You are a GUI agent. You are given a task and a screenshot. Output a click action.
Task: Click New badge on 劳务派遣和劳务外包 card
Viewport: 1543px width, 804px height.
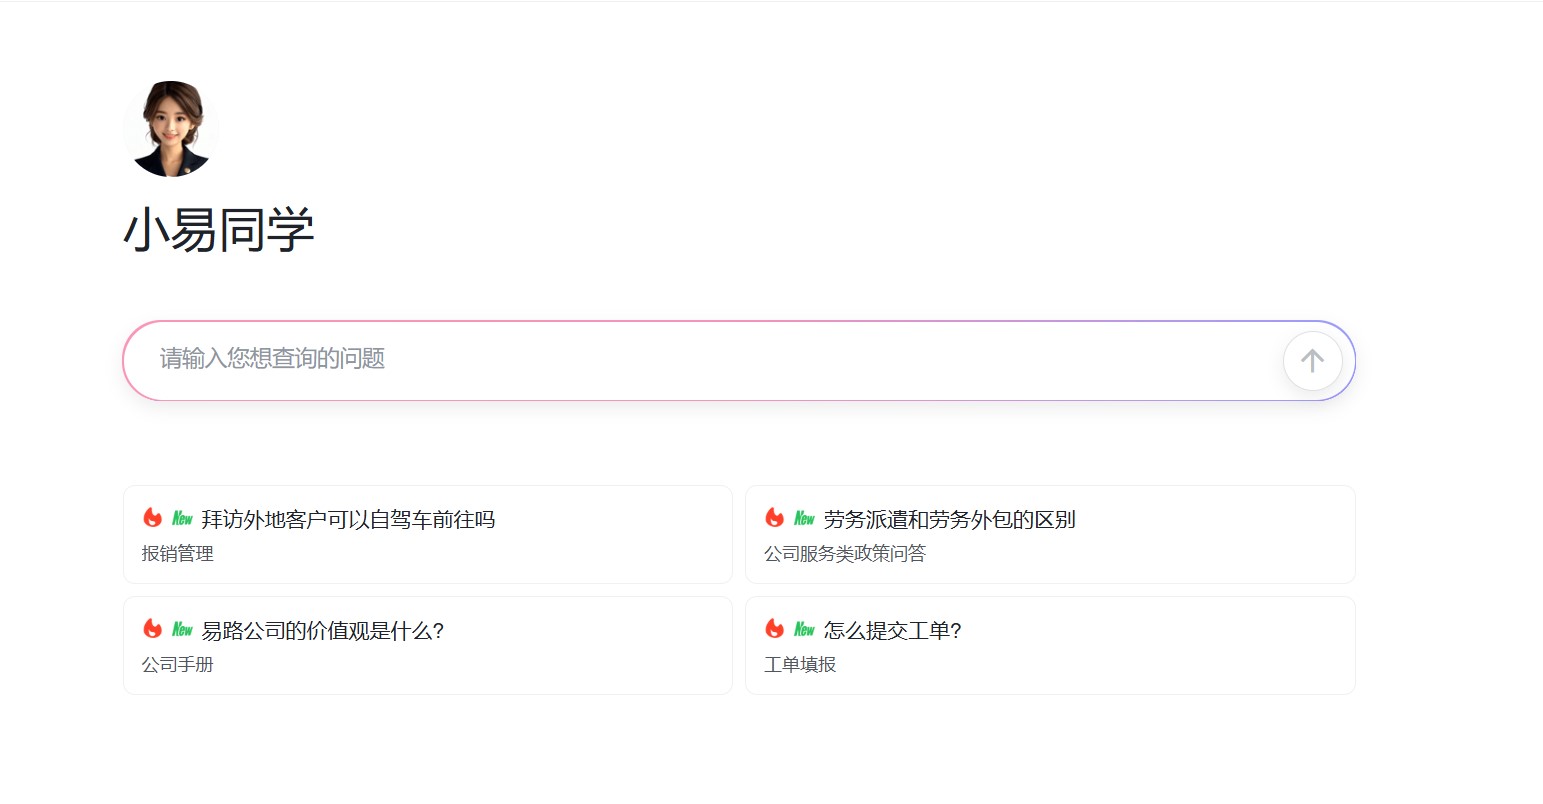pyautogui.click(x=804, y=518)
